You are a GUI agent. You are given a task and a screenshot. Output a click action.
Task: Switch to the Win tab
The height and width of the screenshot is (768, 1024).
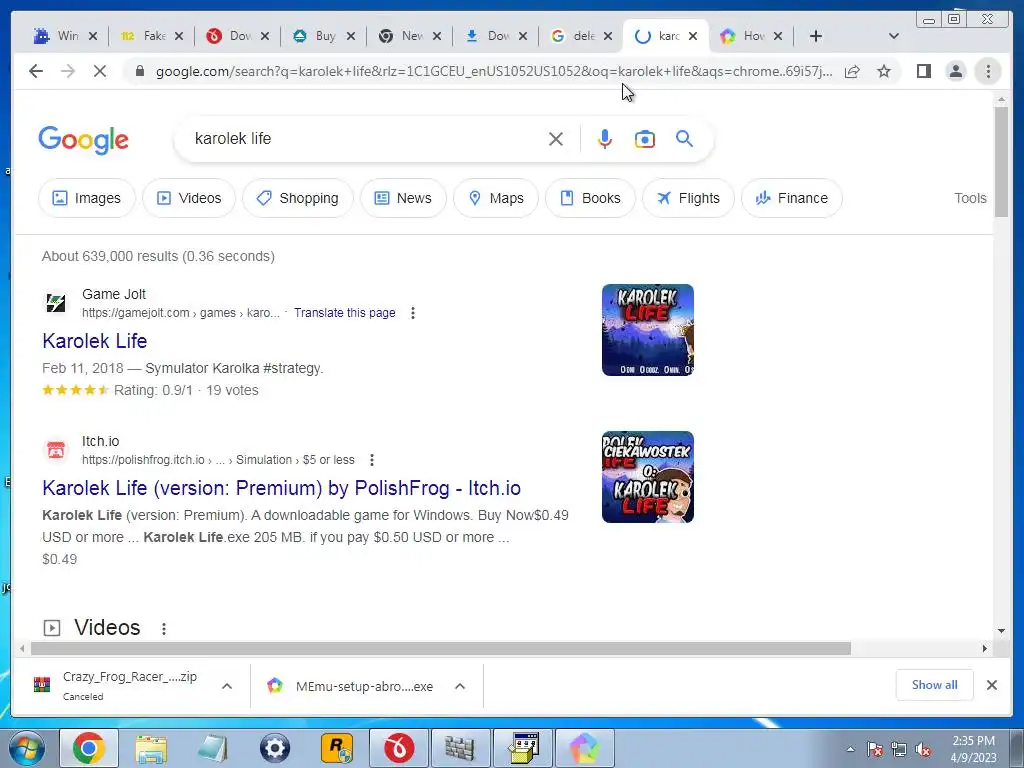click(x=59, y=36)
